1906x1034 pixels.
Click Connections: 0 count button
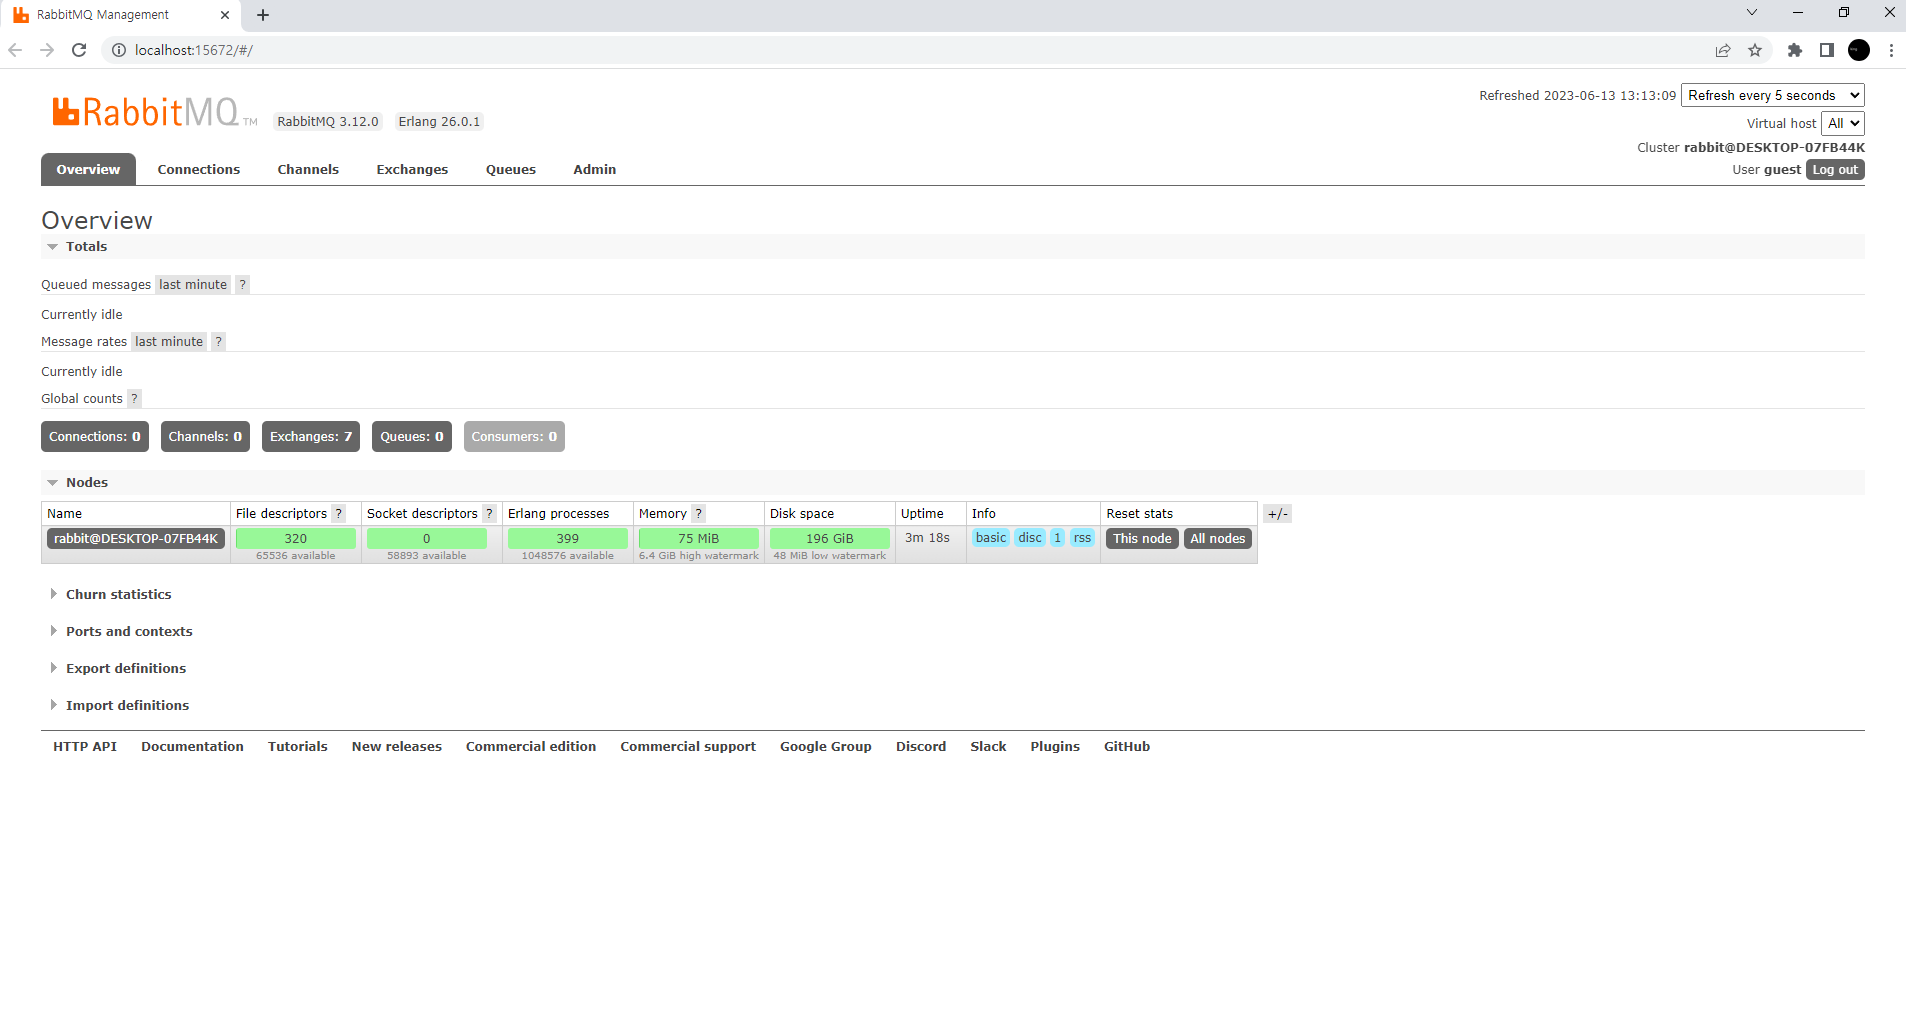point(95,437)
